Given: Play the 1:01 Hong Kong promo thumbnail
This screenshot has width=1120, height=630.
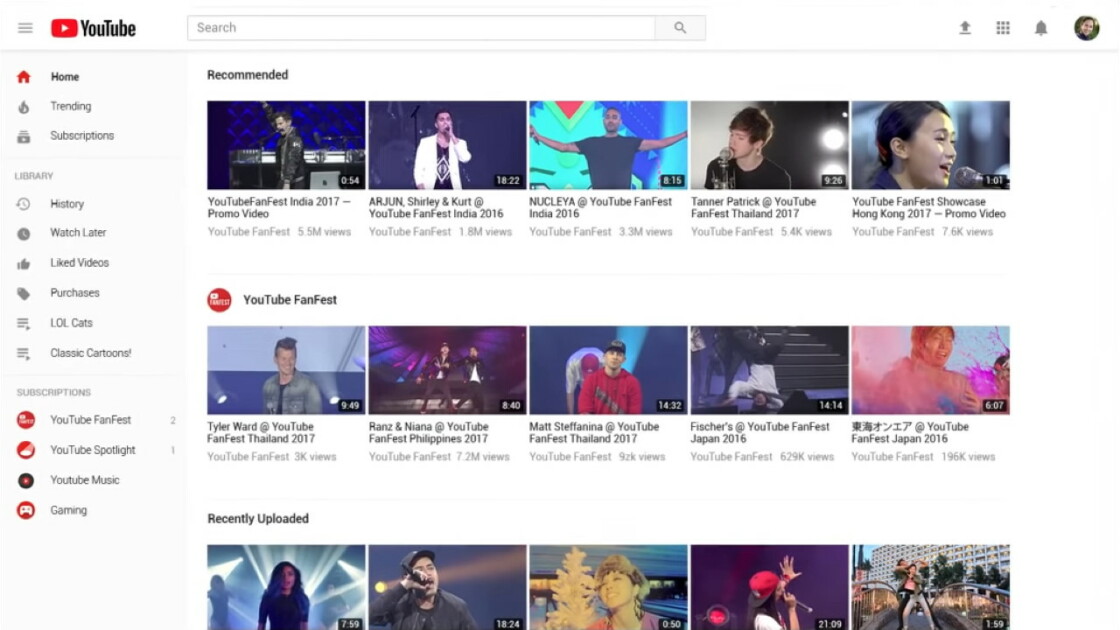Looking at the screenshot, I should [x=931, y=145].
